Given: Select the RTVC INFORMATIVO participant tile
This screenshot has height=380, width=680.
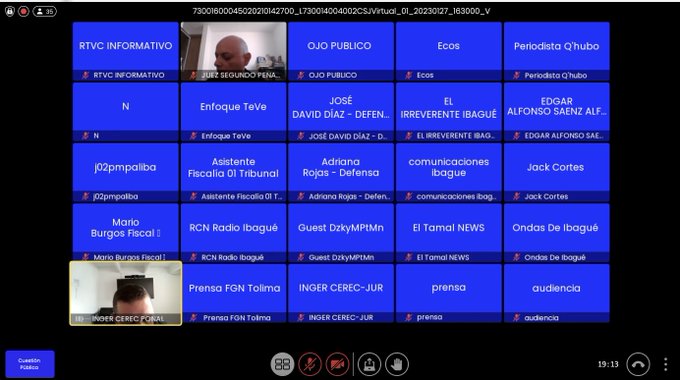Looking at the screenshot, I should pyautogui.click(x=125, y=51).
